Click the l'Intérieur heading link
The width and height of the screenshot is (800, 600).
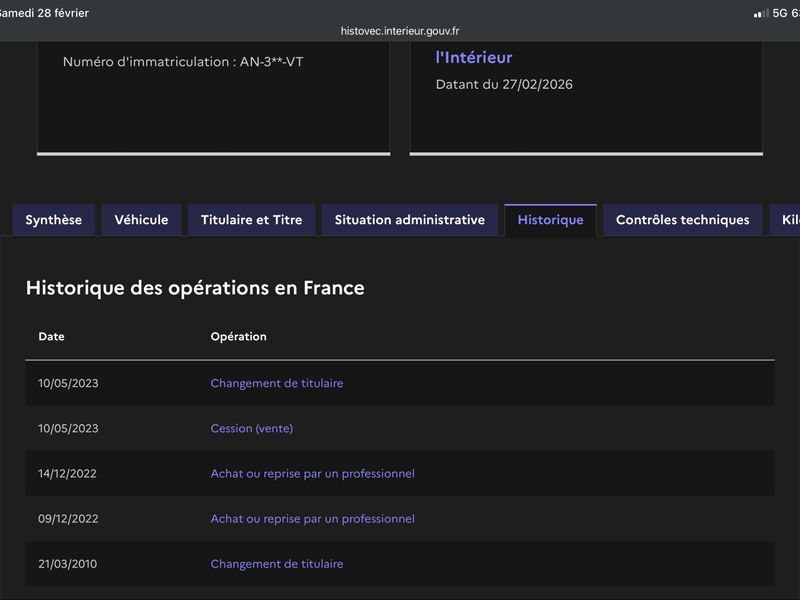(x=473, y=58)
